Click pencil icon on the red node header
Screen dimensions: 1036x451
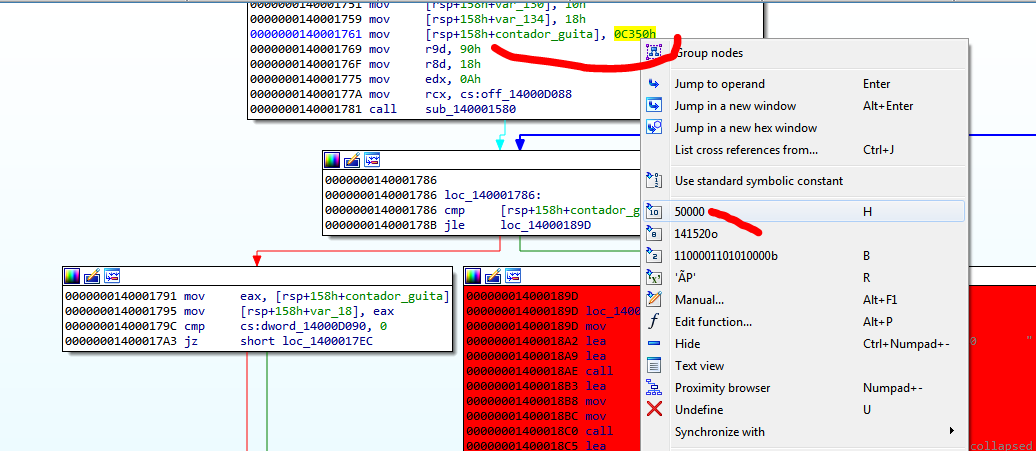tap(494, 275)
